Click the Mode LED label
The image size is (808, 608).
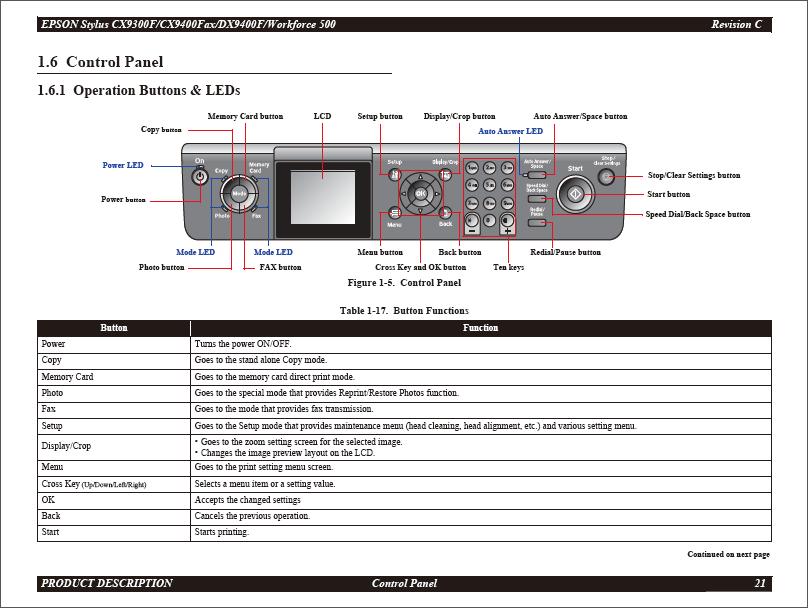194,252
